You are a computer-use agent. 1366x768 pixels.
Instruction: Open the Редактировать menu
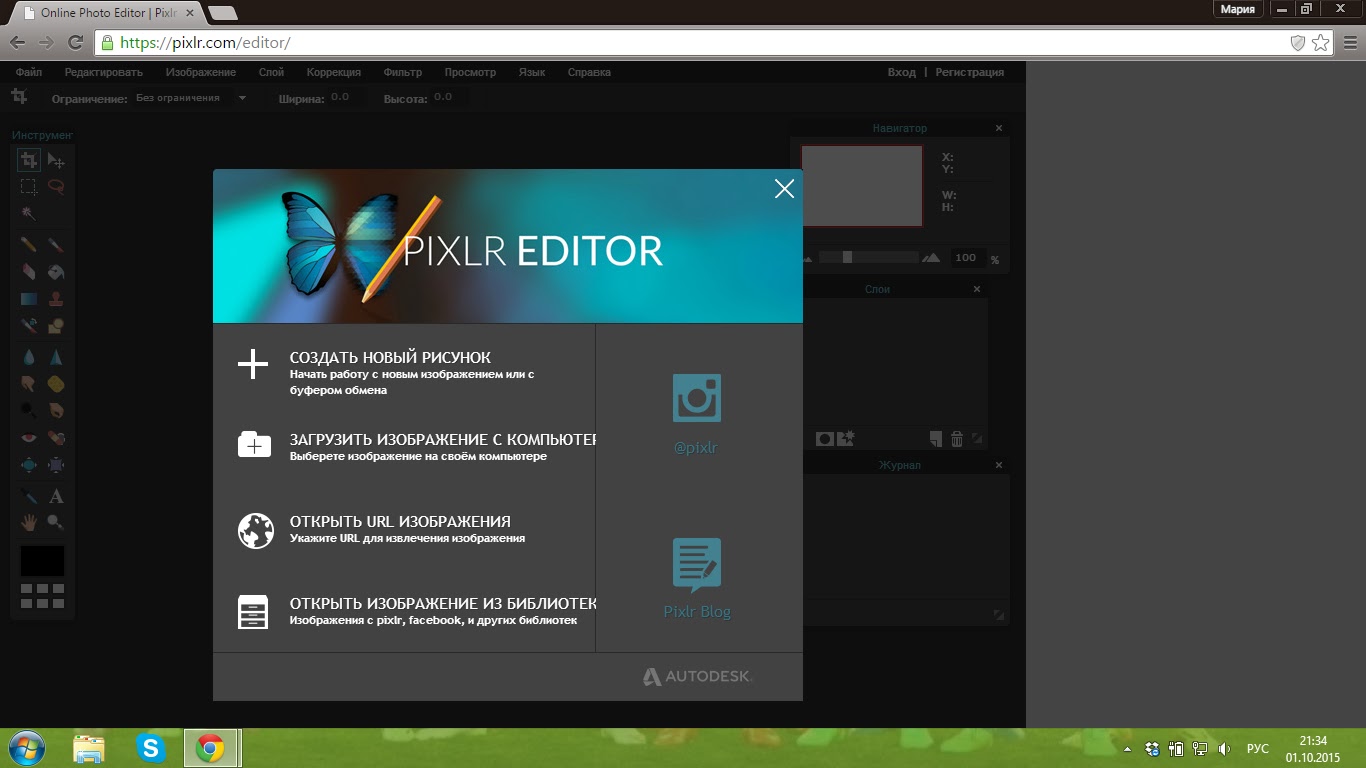click(104, 72)
